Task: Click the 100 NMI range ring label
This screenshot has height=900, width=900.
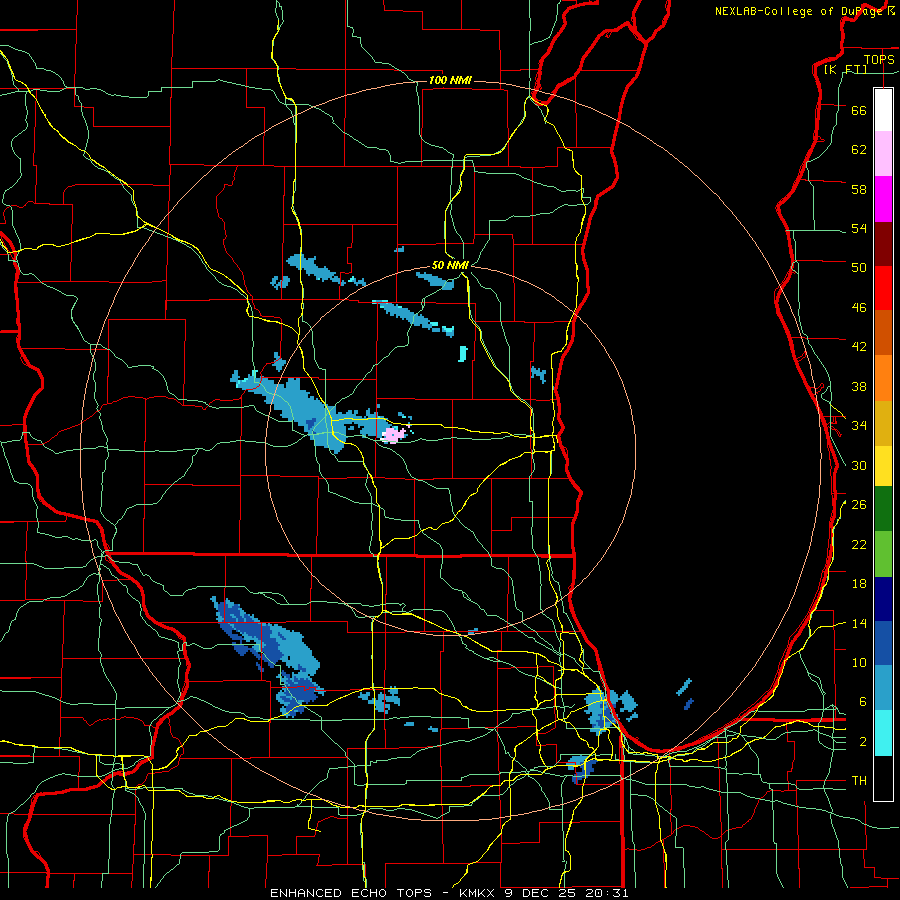Action: coord(450,80)
